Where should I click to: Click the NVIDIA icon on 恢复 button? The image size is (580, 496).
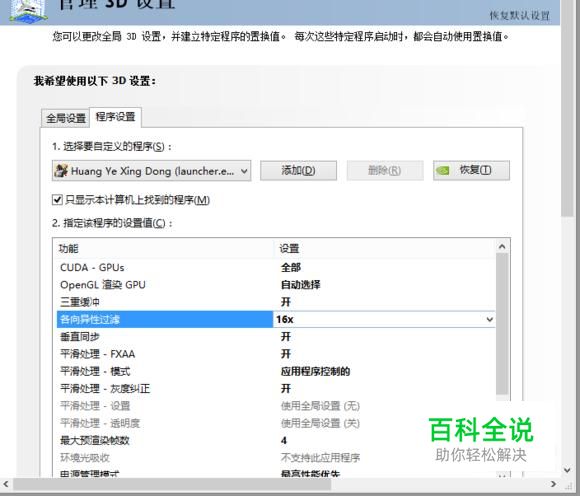tap(443, 171)
